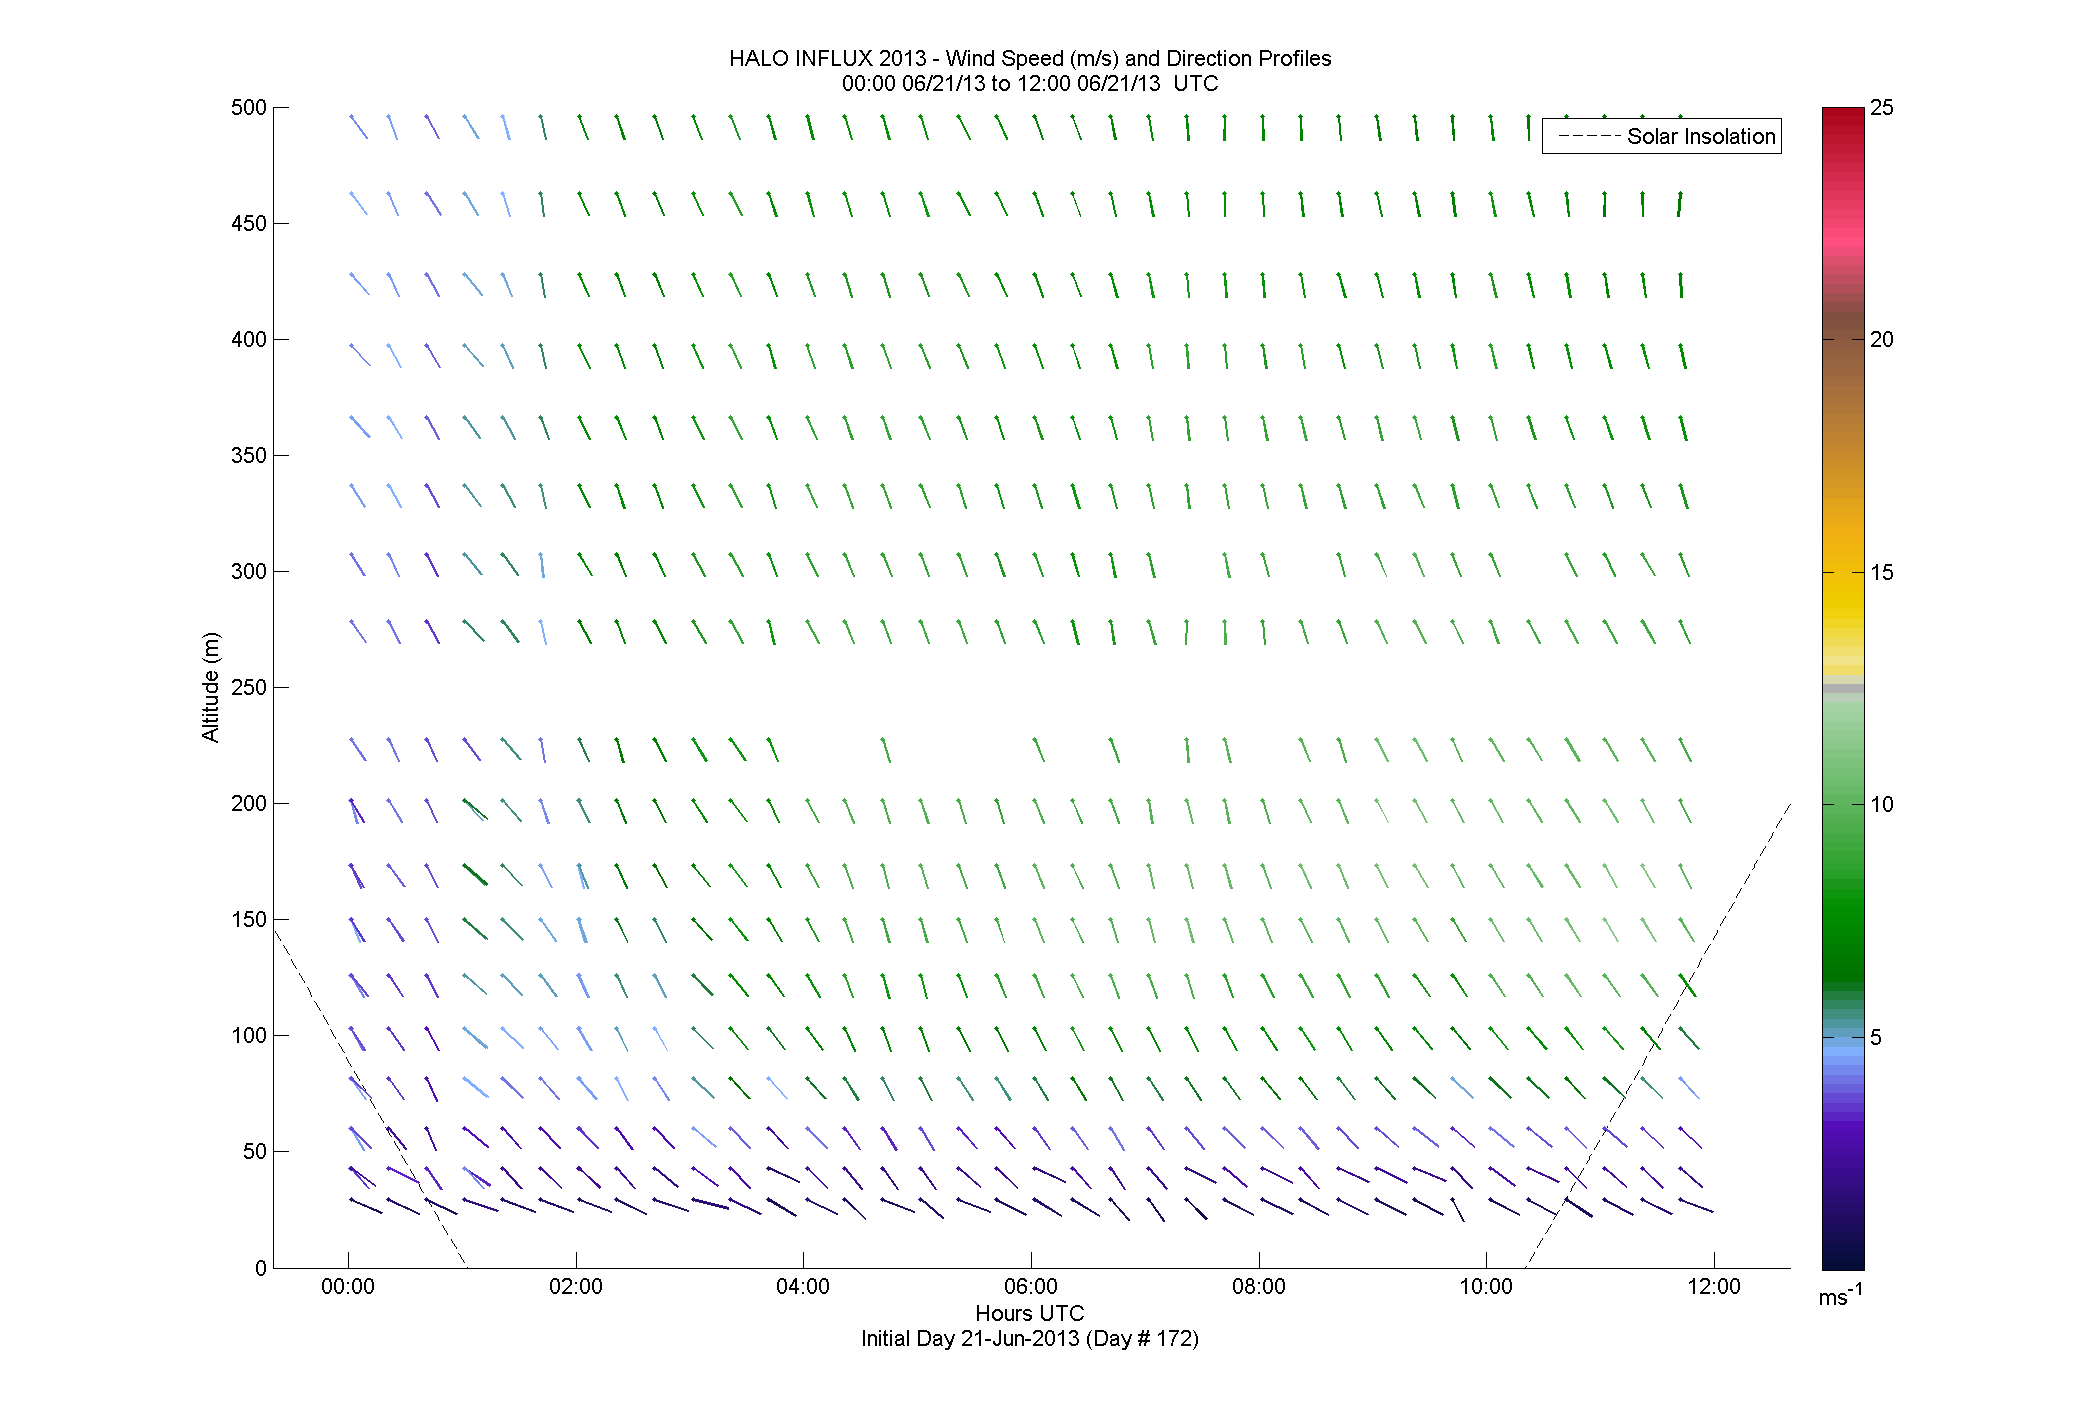Click the 'ms-1' units label under colorbar
The image size is (2098, 1425).
1841,1296
